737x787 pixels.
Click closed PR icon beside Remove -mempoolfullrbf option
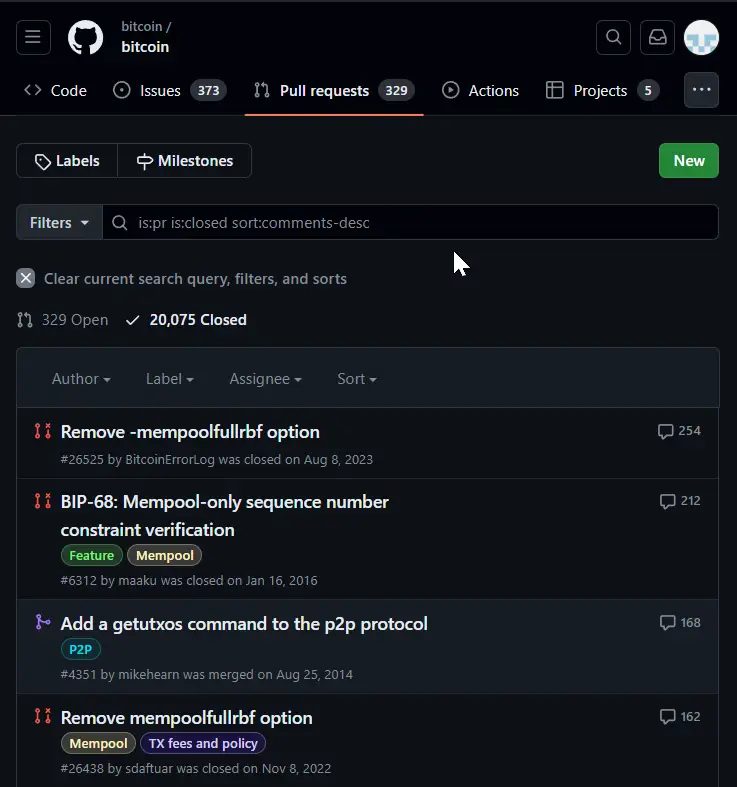tap(43, 431)
